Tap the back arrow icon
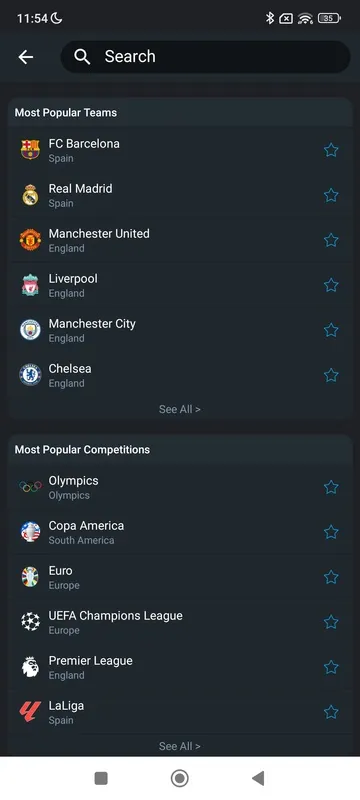 pos(25,57)
